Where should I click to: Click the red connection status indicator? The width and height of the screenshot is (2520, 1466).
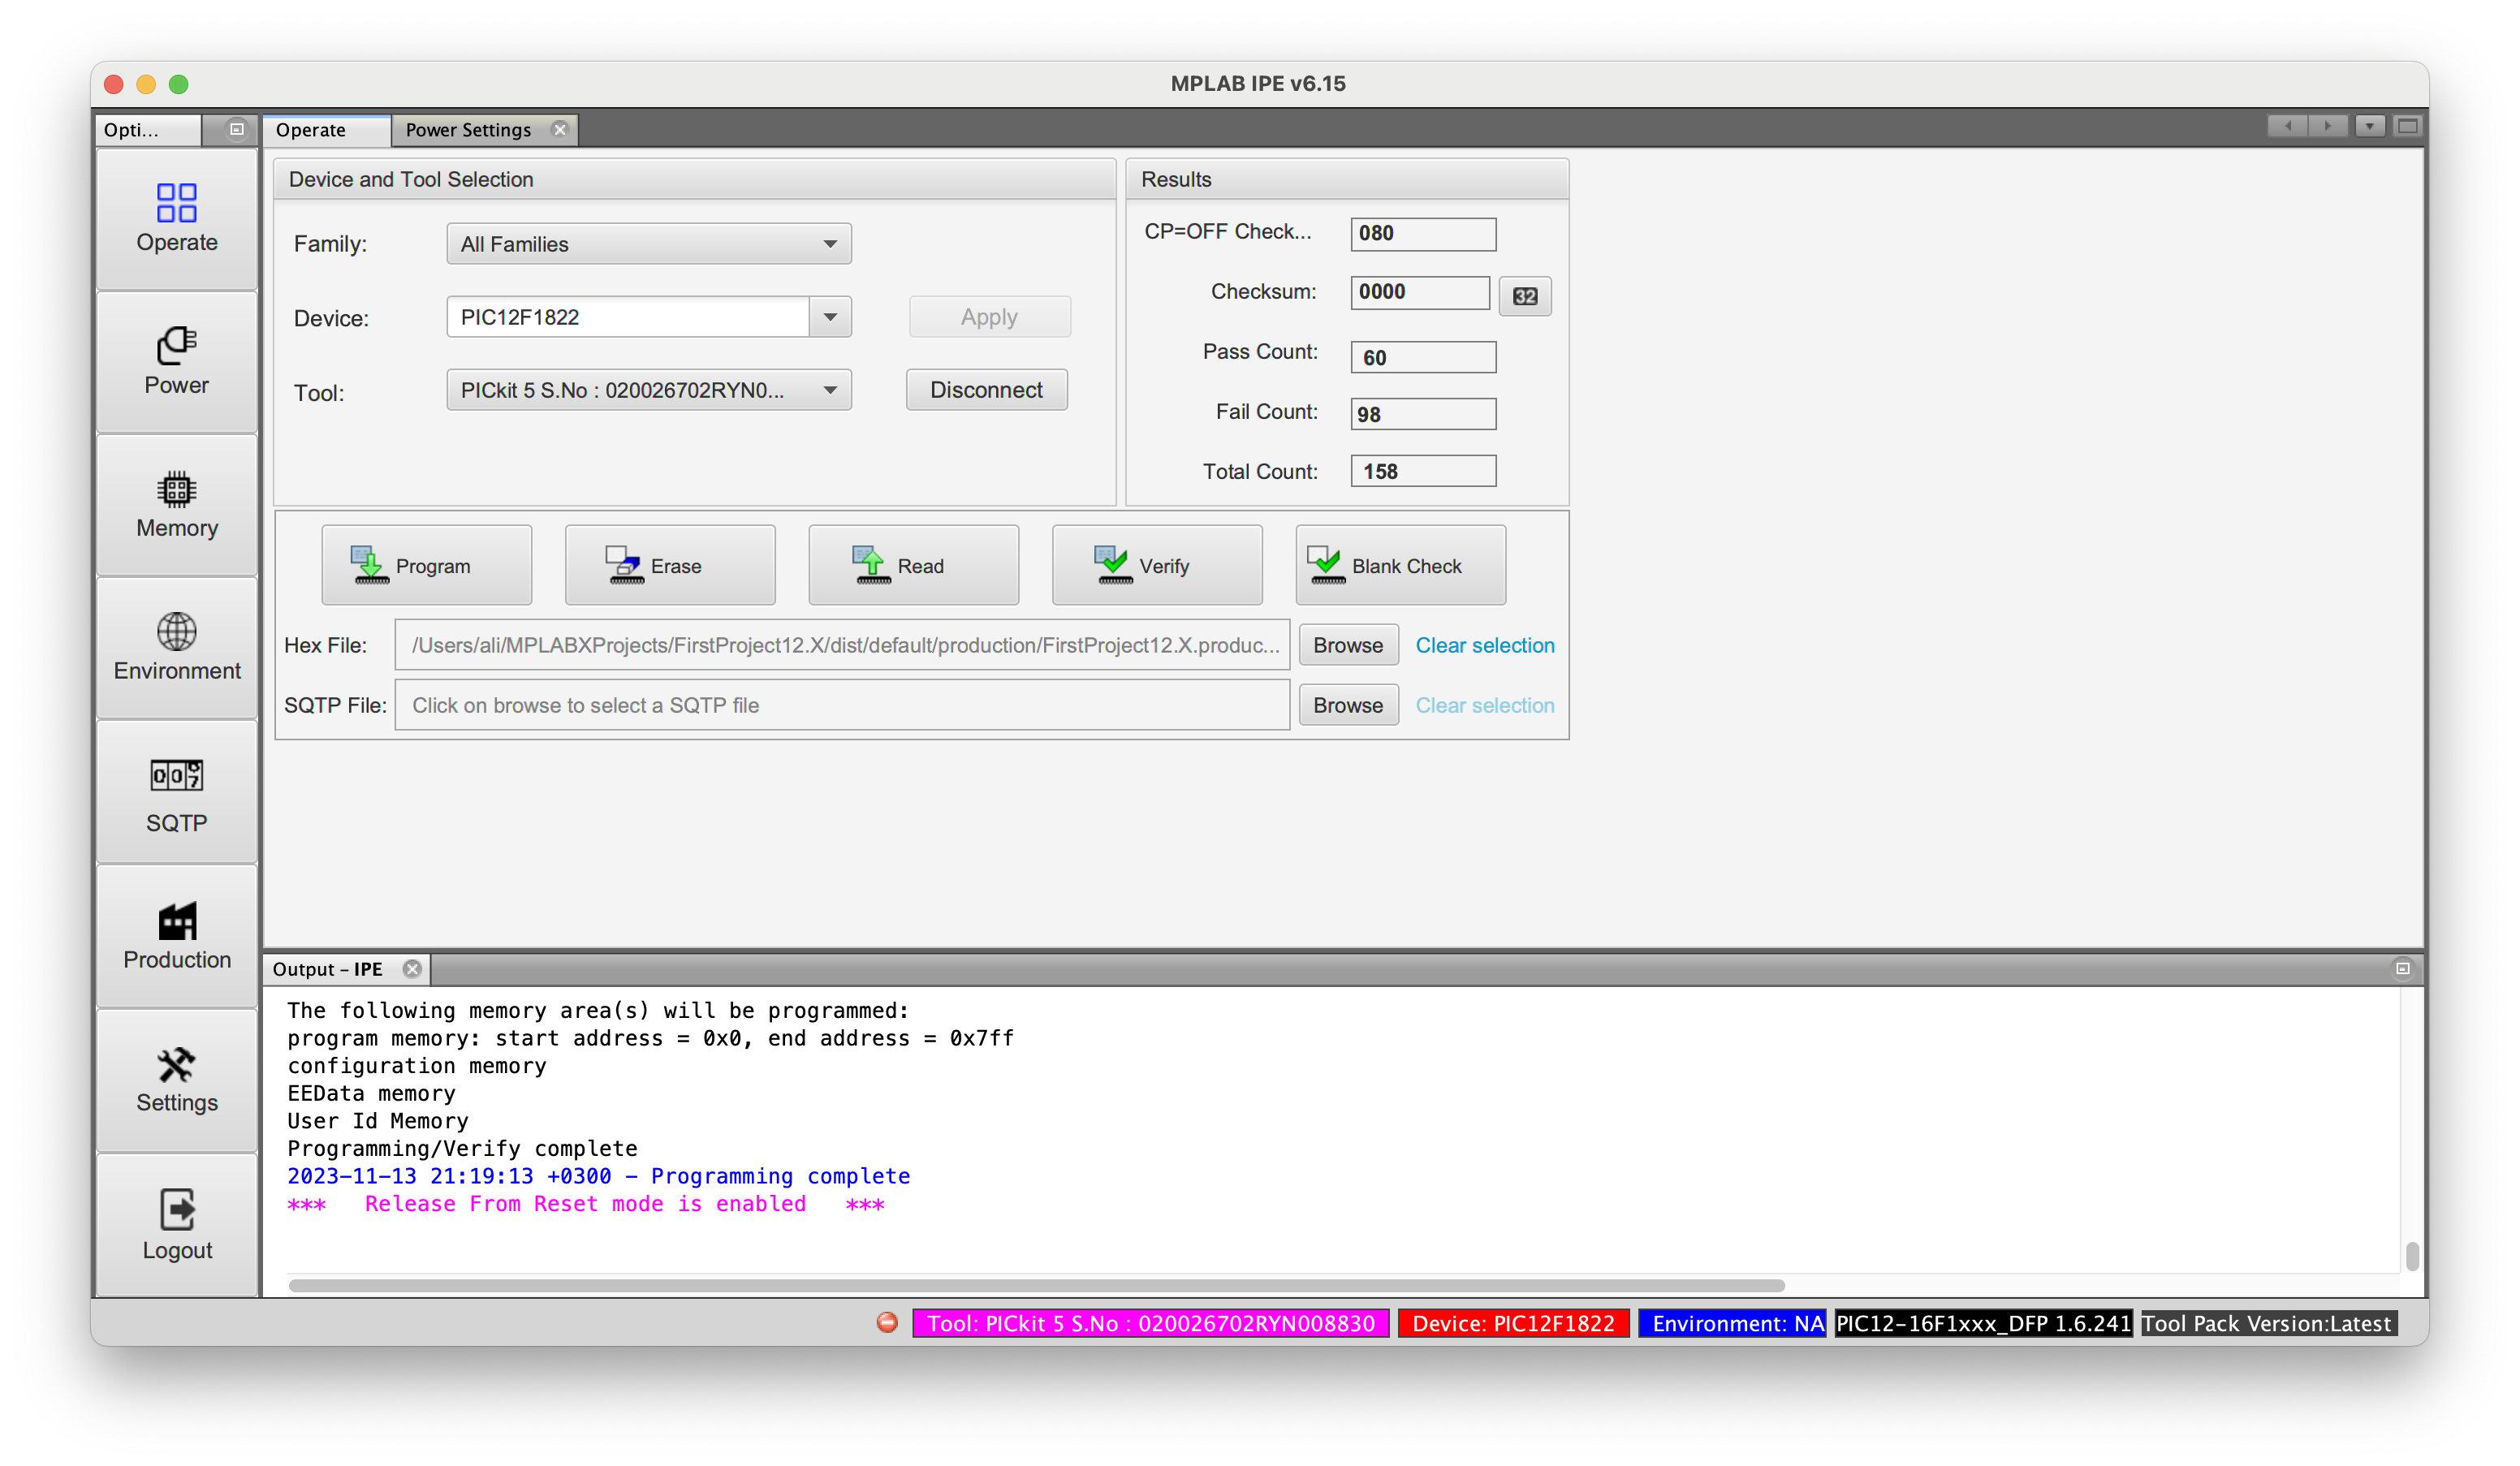pos(887,1322)
